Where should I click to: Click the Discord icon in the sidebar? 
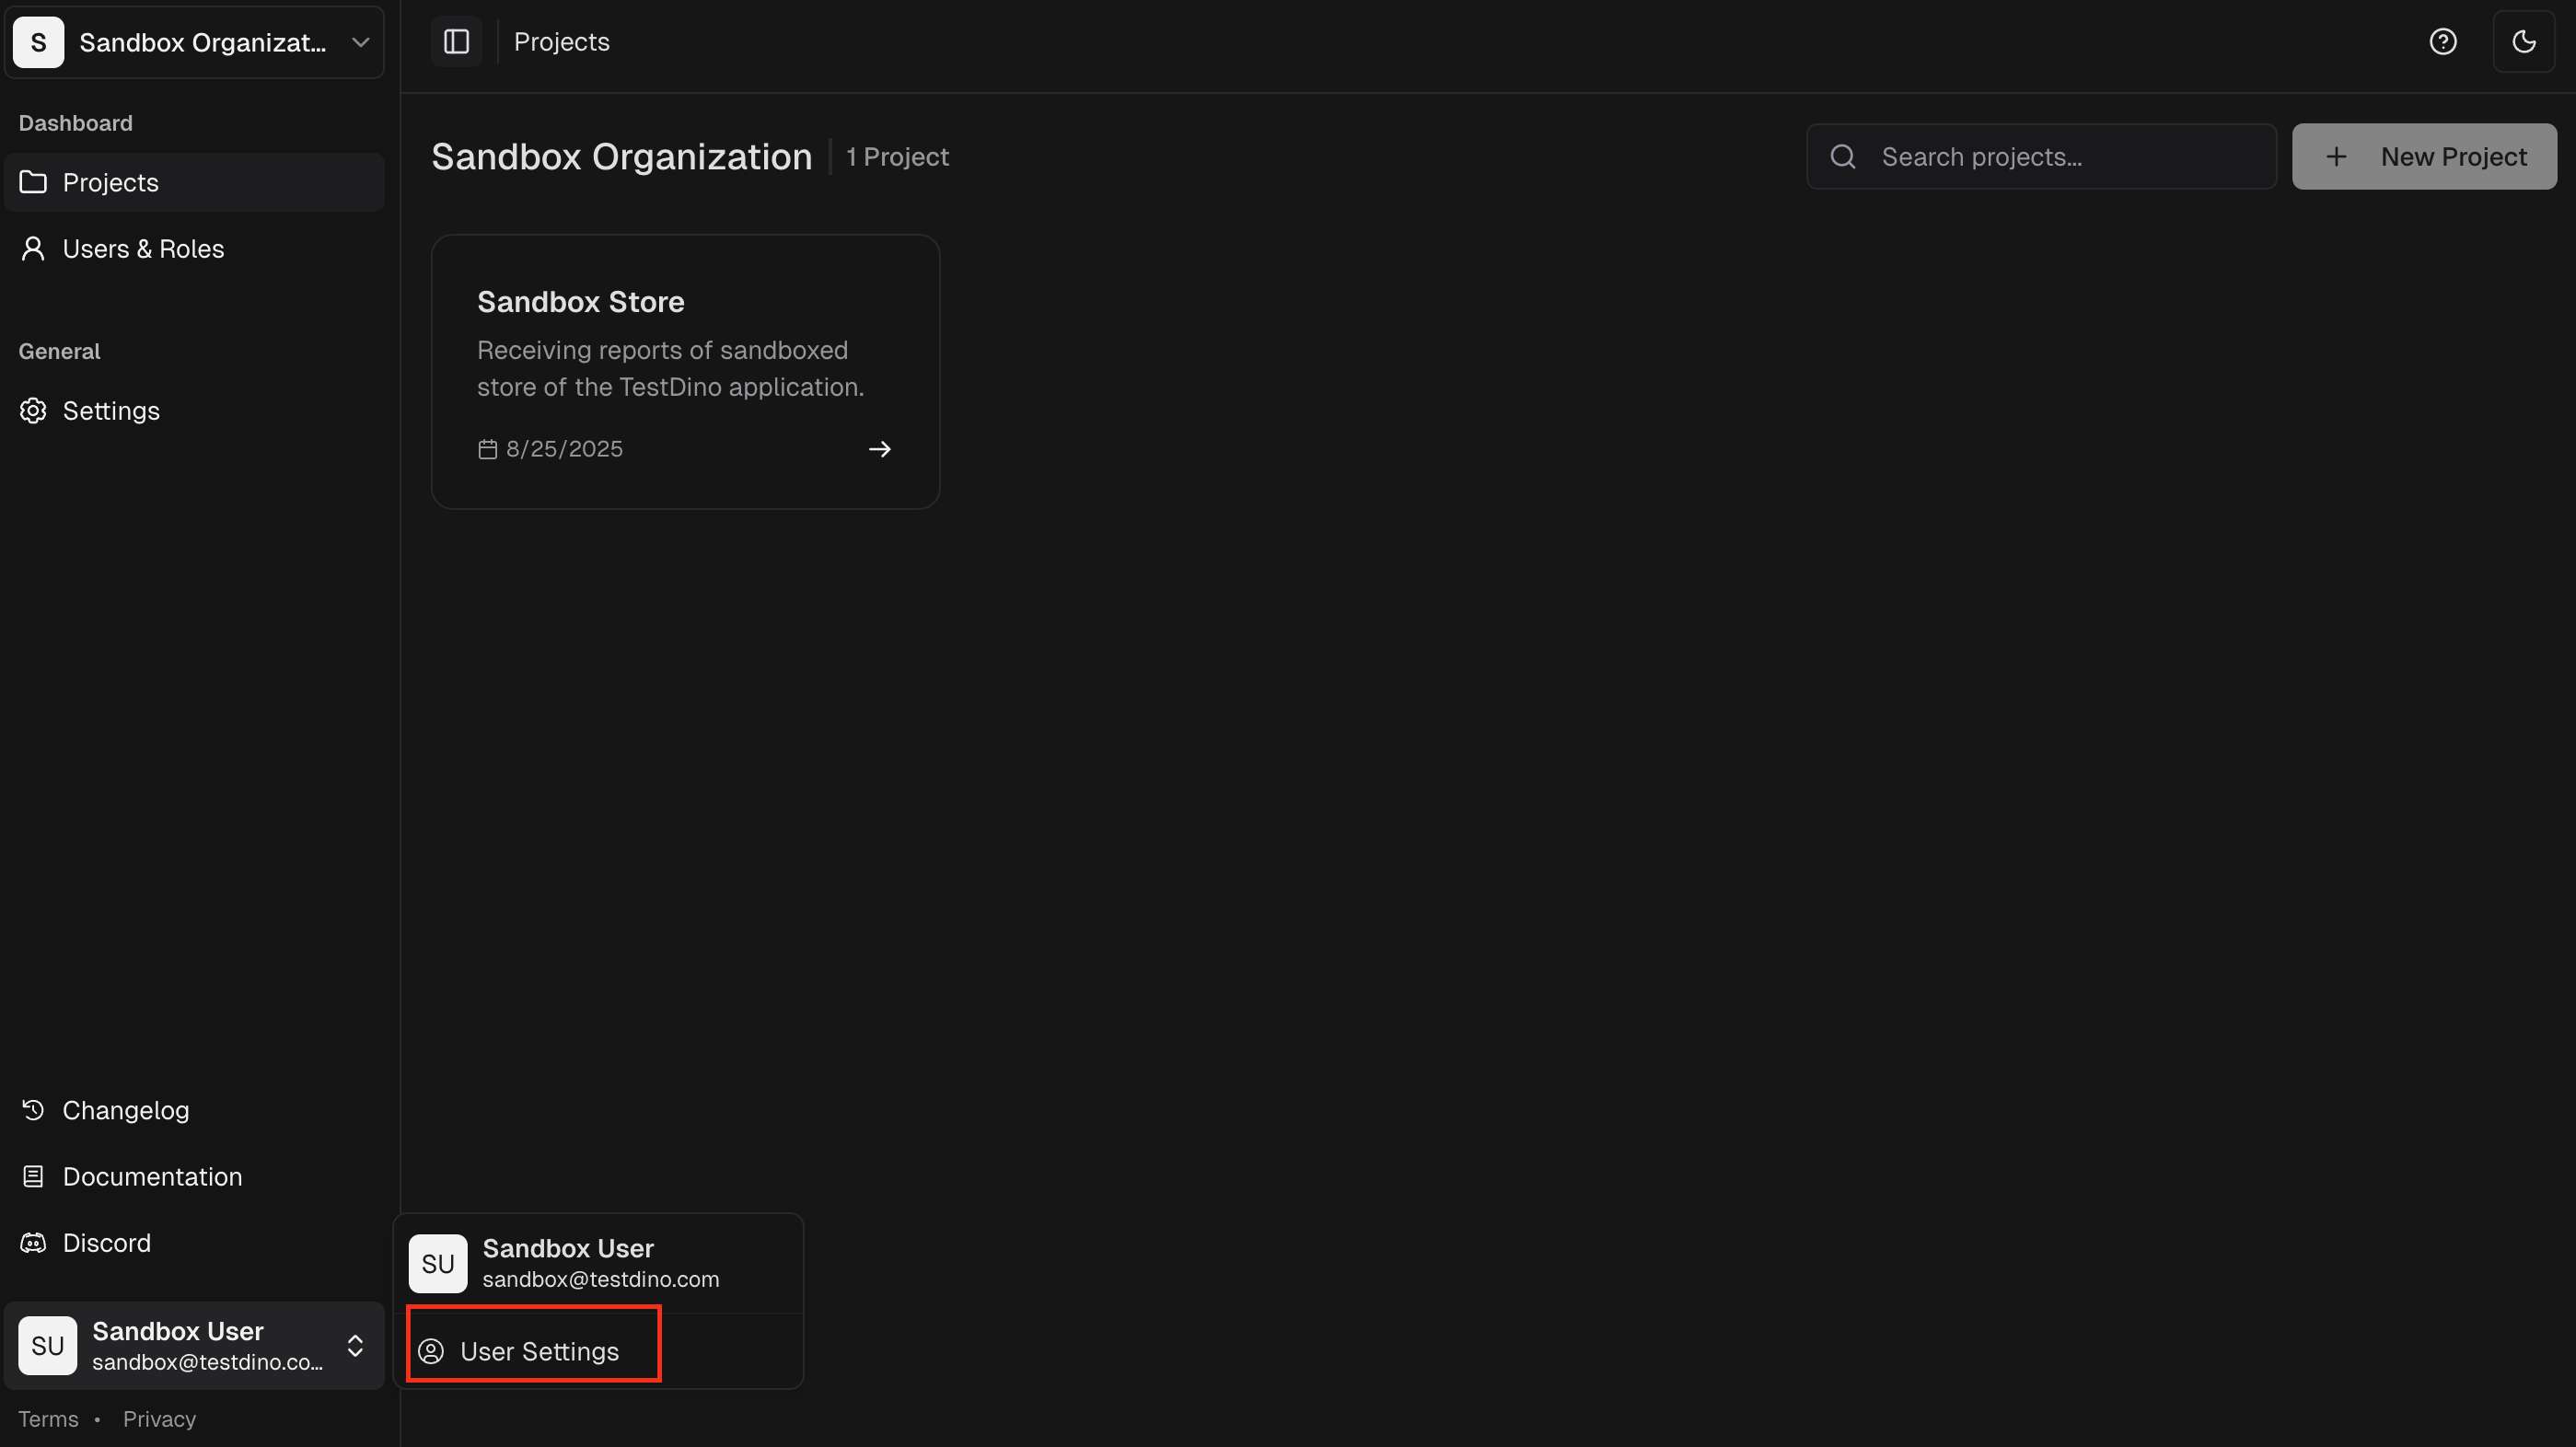[33, 1242]
